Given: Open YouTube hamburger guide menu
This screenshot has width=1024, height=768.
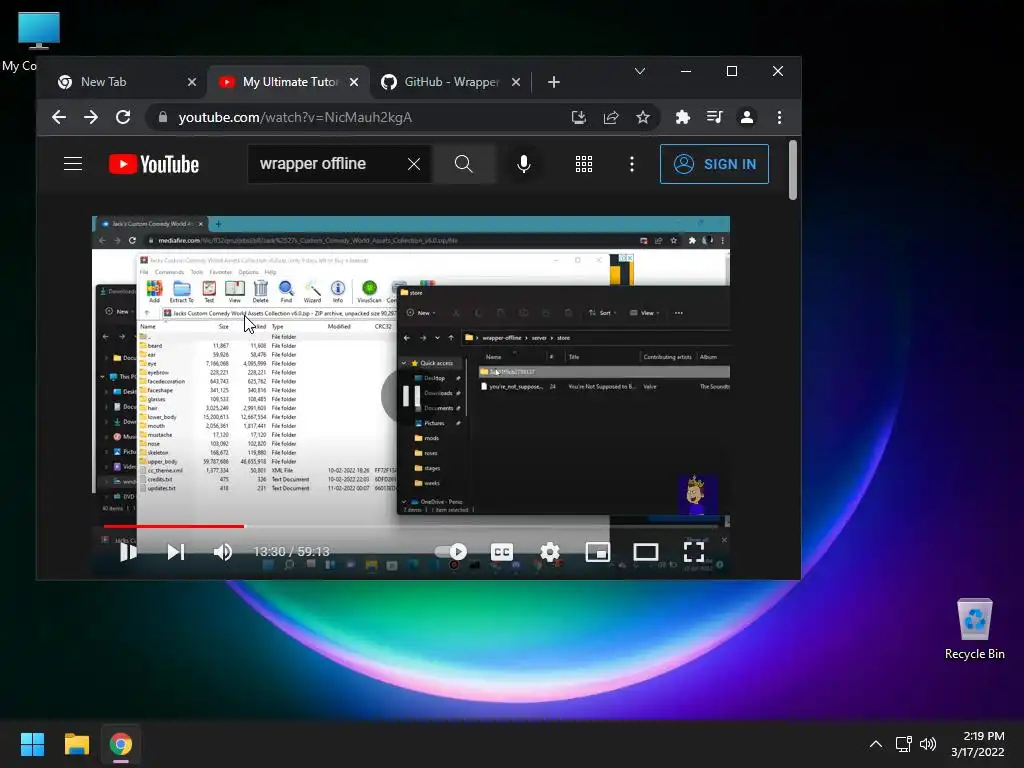Looking at the screenshot, I should (x=72, y=163).
